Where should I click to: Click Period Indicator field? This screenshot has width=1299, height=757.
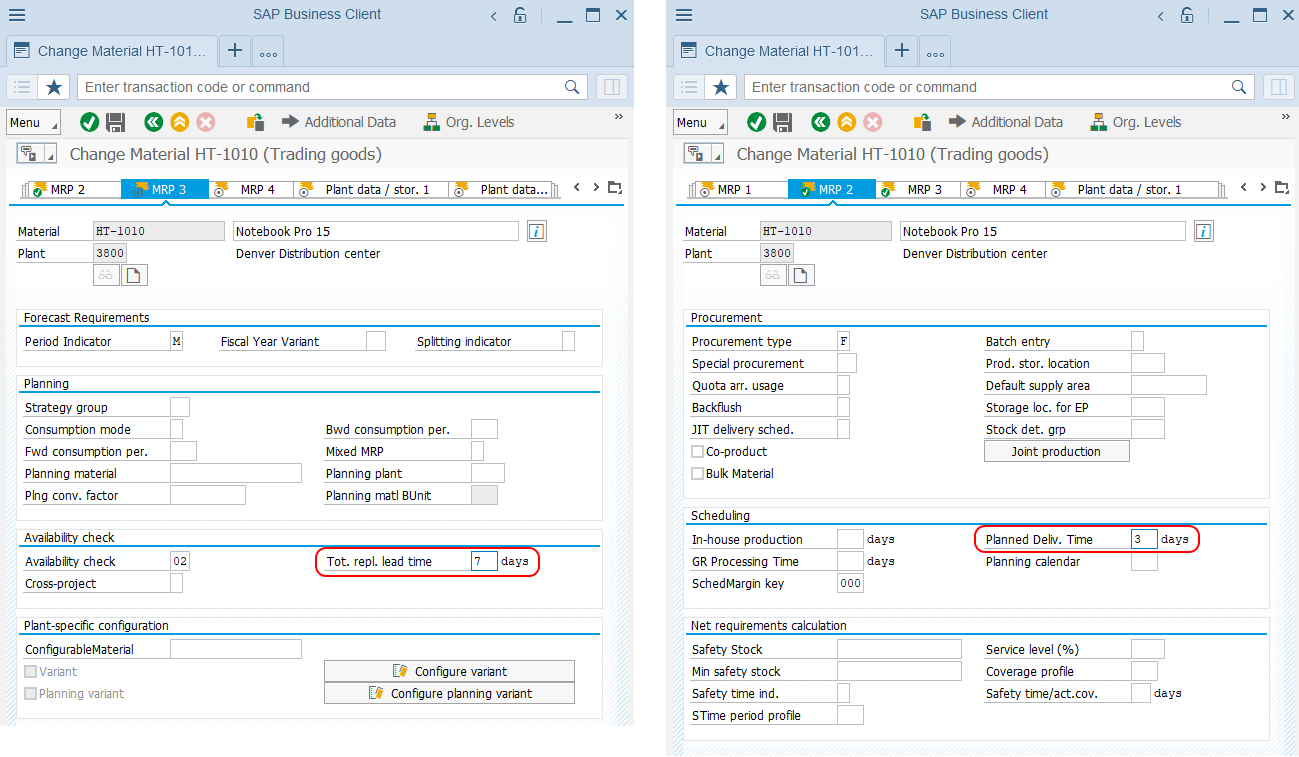coord(176,341)
